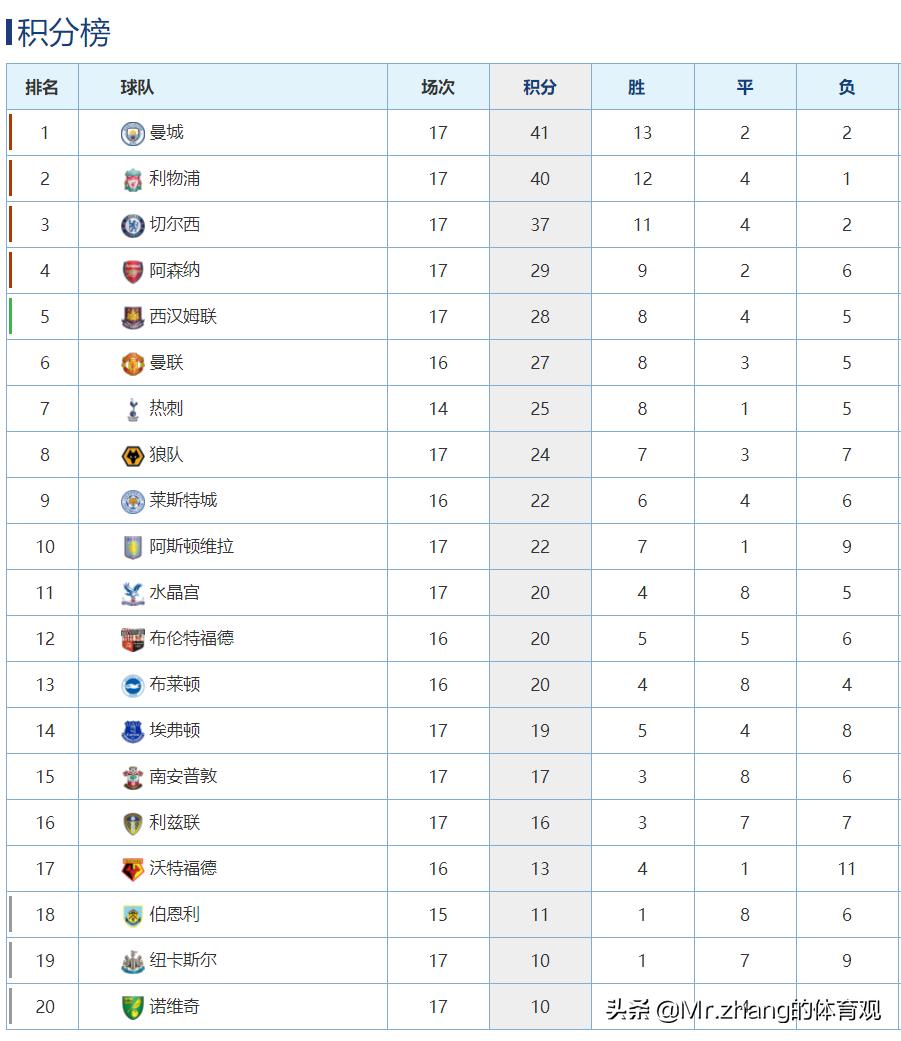The image size is (901, 1041).
Task: Sort table by 场次 column header
Action: [x=438, y=87]
